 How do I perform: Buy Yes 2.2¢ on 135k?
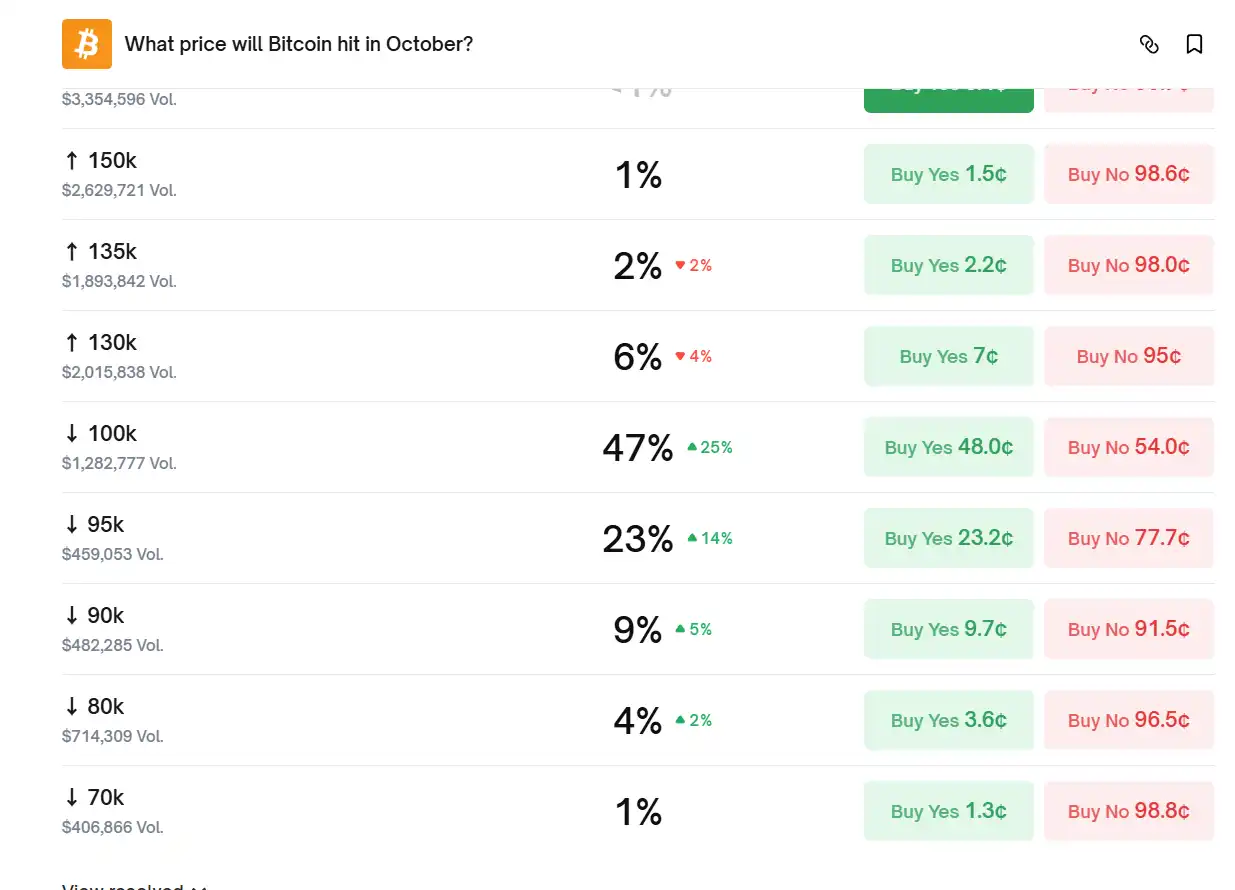click(948, 265)
